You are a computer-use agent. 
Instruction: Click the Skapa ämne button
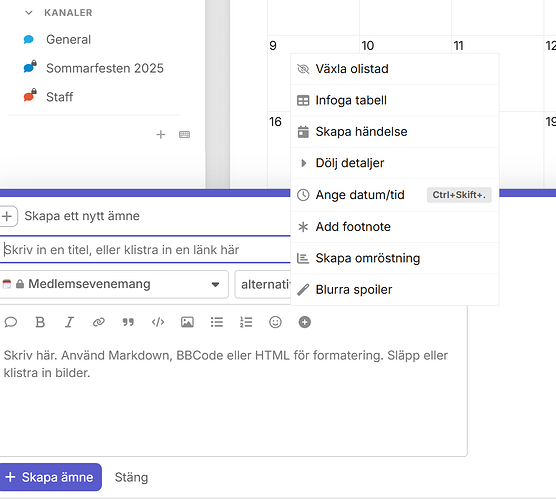tap(50, 477)
